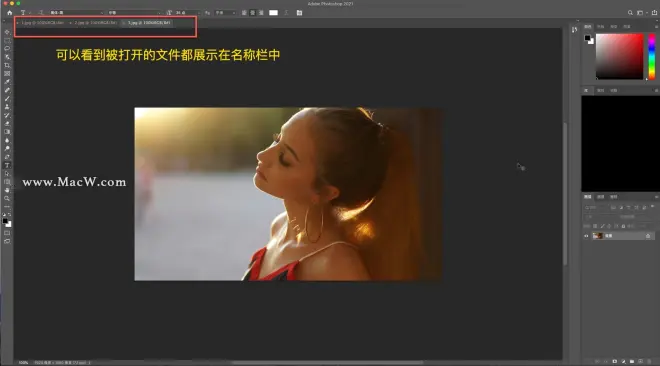Select the Rectangle shape tool
Screen dimensions: 660x366
click(x=7, y=182)
